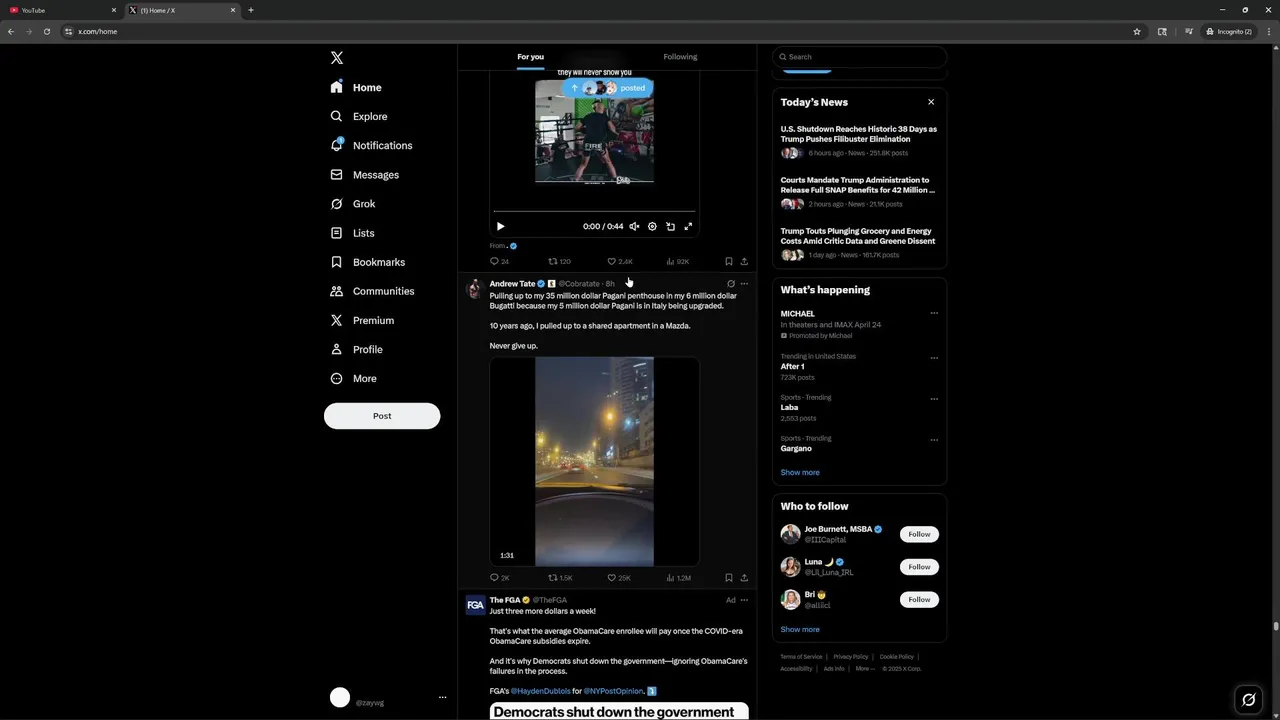Image resolution: width=1280 pixels, height=720 pixels.
Task: Open the three-dot menu on The FGA ad
Action: [x=744, y=600]
